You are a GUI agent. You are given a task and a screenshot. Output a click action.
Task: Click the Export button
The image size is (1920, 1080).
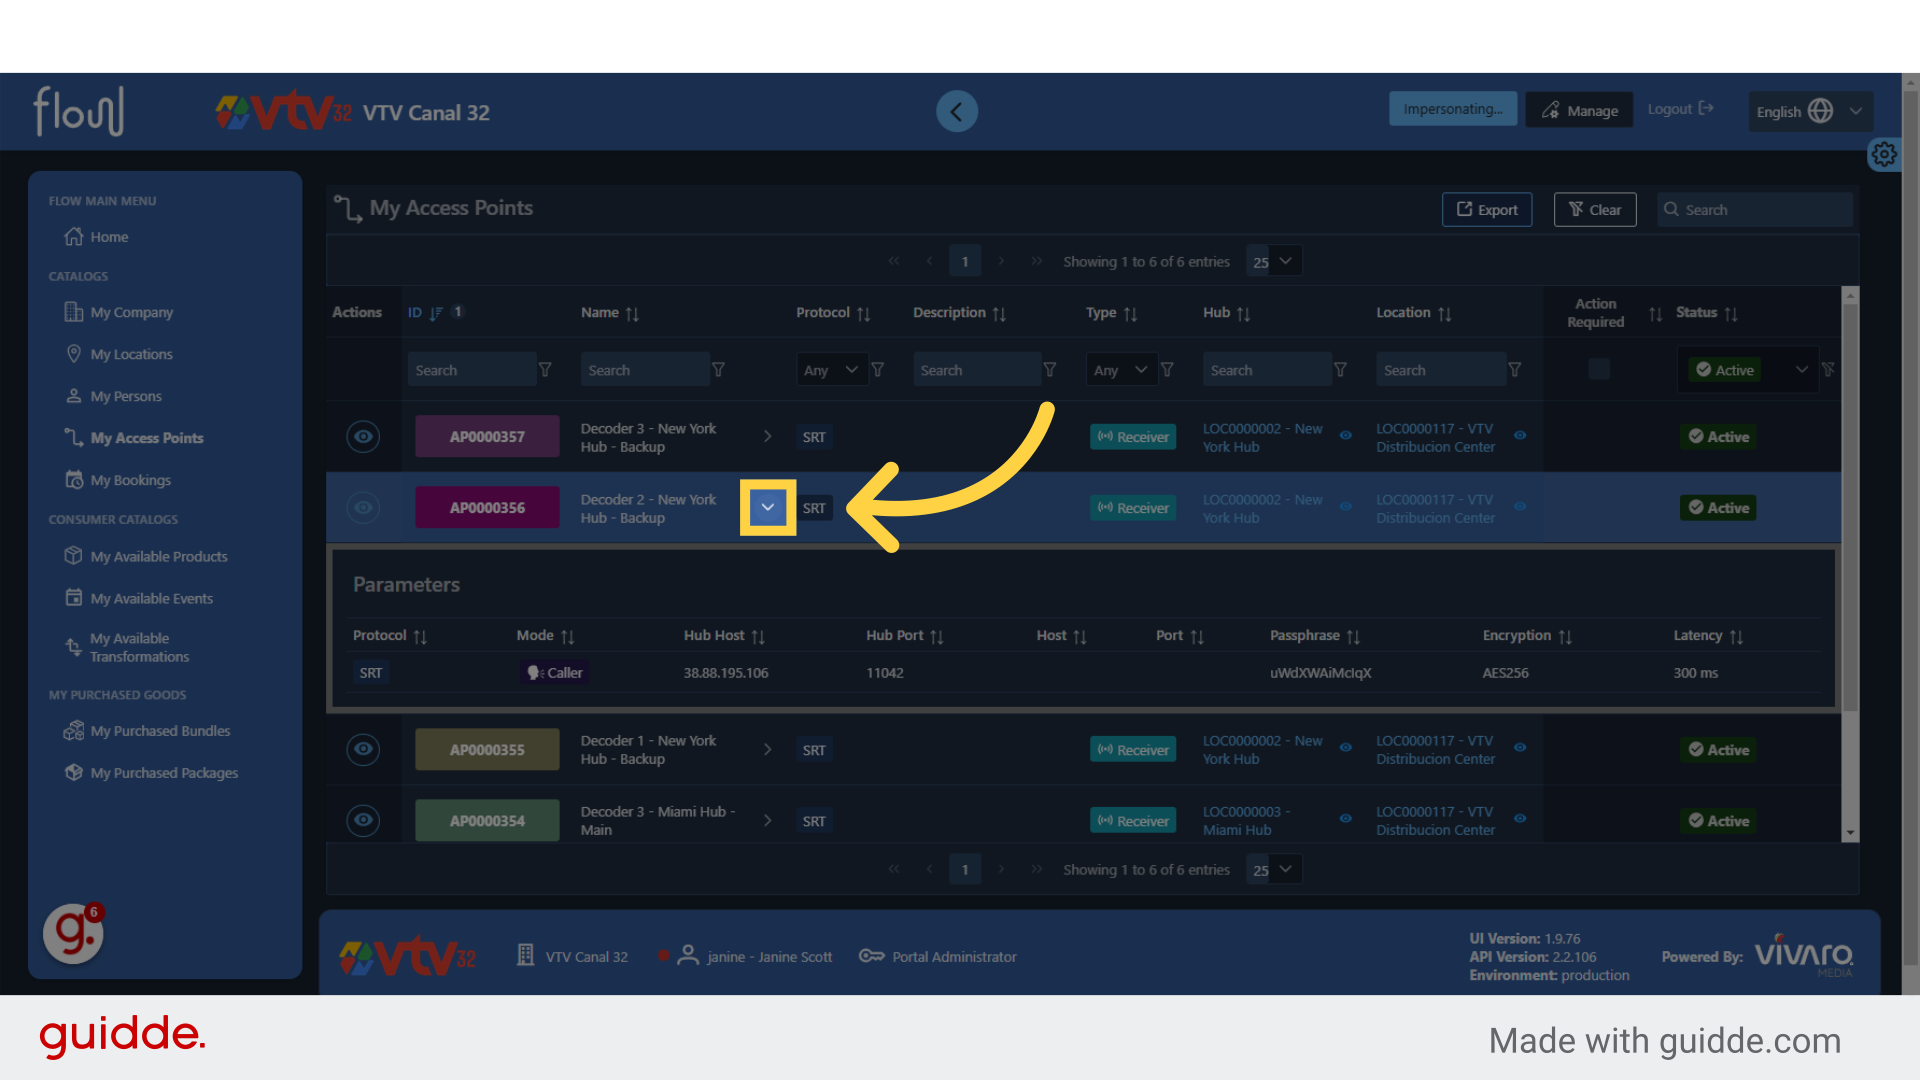click(1486, 210)
